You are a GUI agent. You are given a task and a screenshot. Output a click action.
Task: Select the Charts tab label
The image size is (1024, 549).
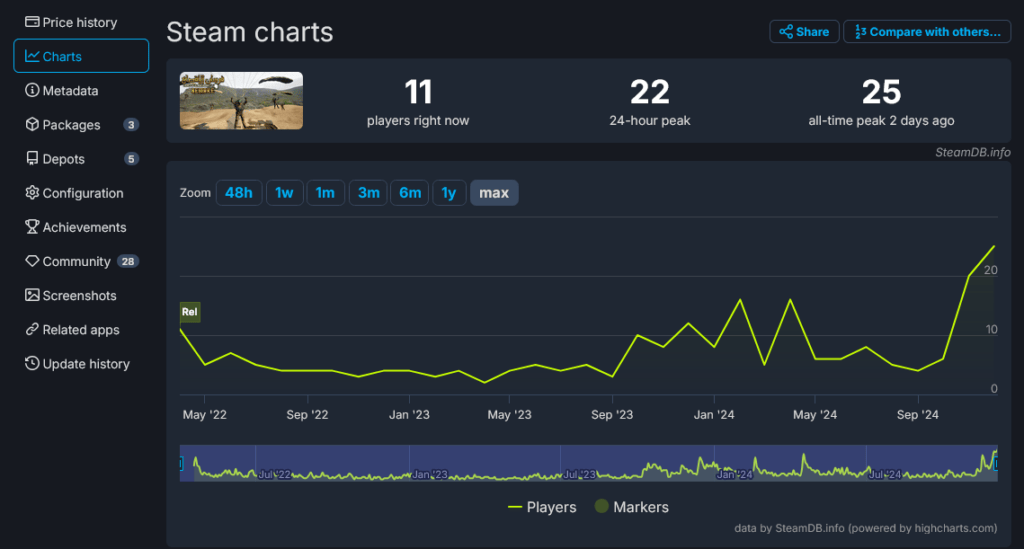[62, 57]
